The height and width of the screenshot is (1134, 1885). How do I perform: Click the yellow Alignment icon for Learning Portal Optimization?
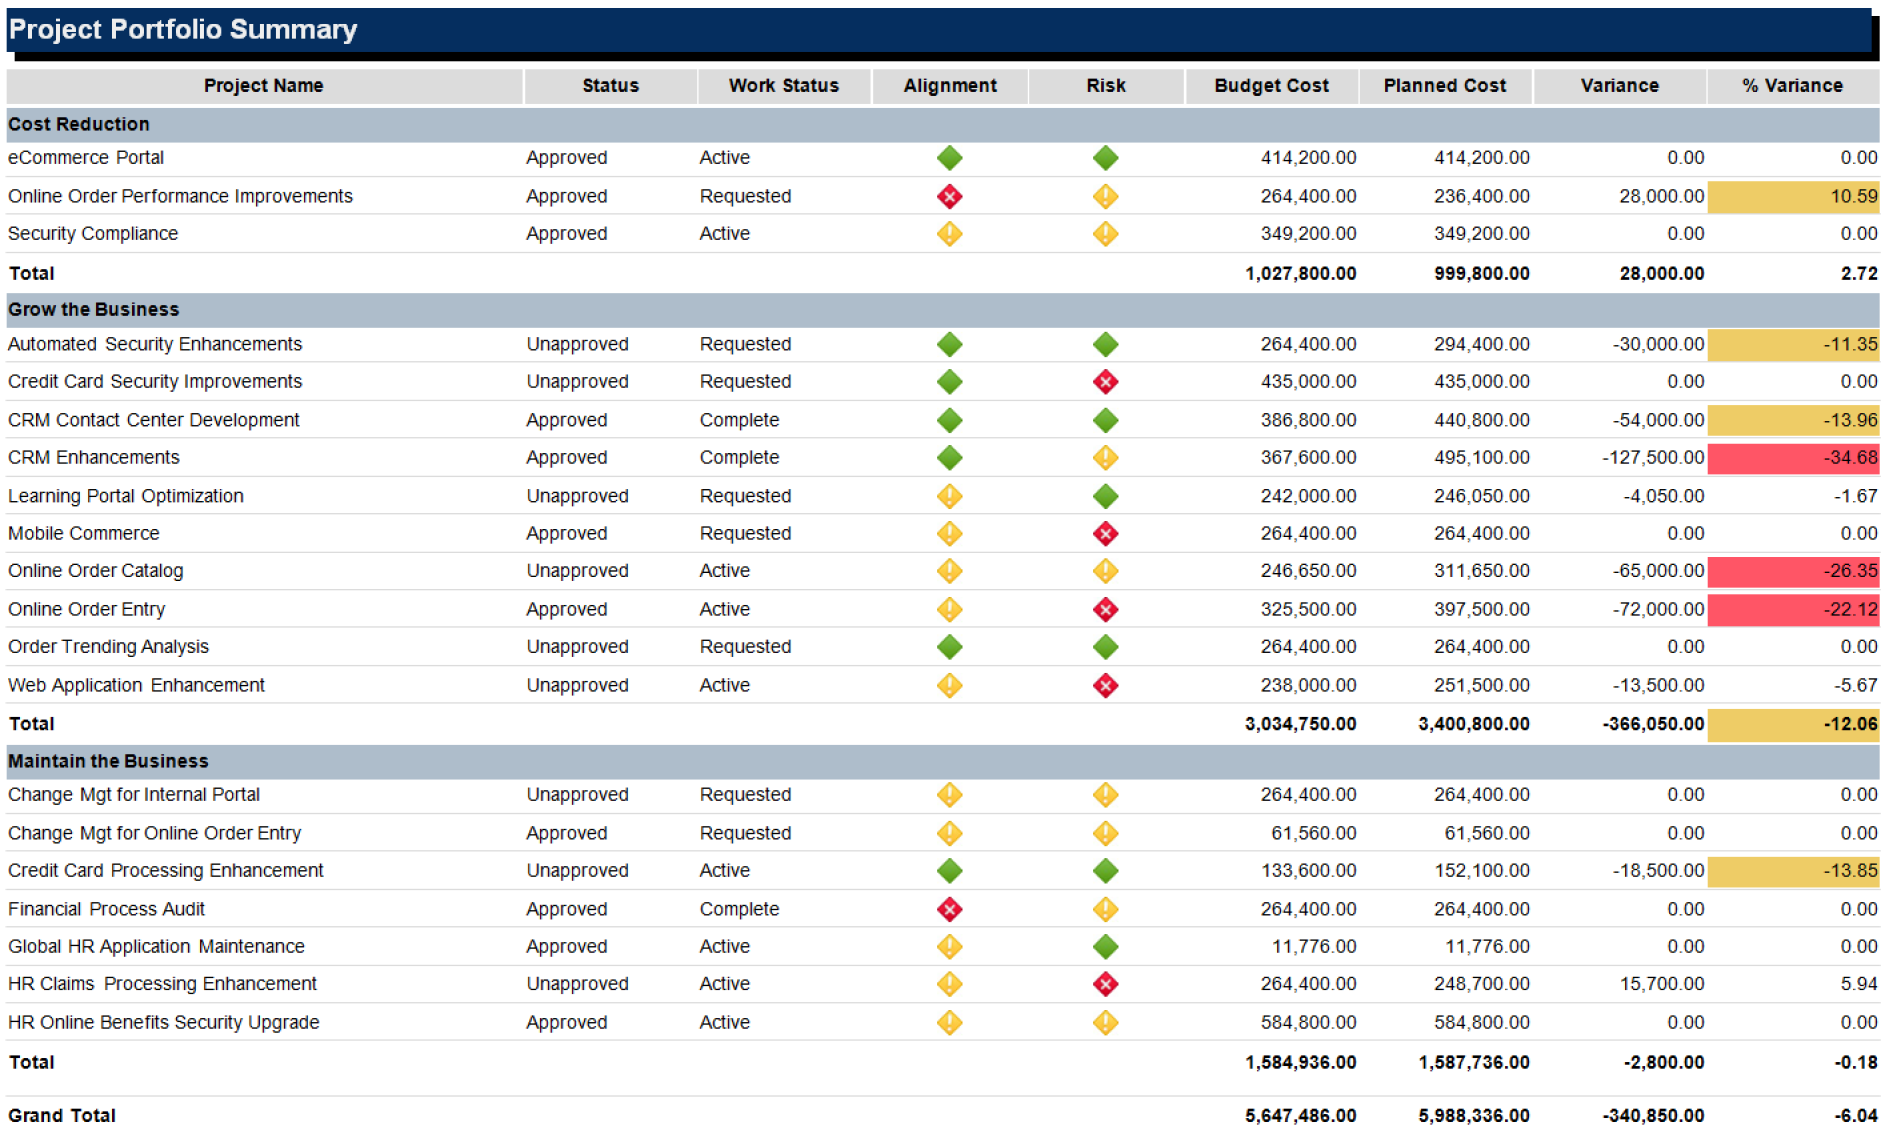click(x=949, y=496)
